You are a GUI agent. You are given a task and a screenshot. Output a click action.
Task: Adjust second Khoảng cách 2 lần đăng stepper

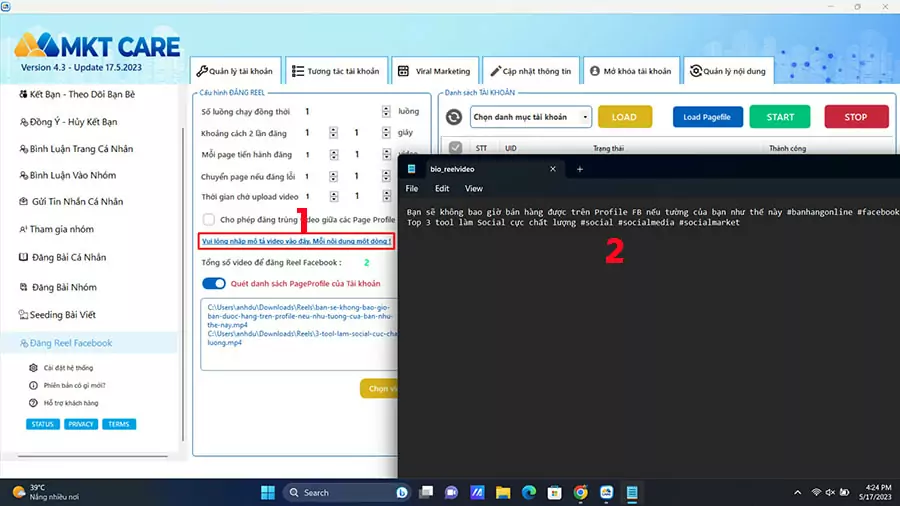click(386, 133)
